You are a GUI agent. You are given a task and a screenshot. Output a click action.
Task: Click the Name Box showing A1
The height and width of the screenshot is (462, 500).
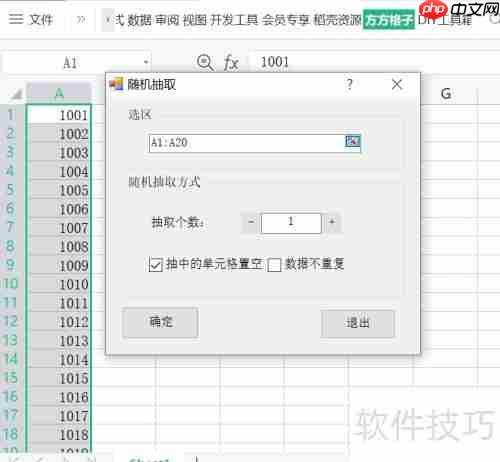(x=70, y=63)
